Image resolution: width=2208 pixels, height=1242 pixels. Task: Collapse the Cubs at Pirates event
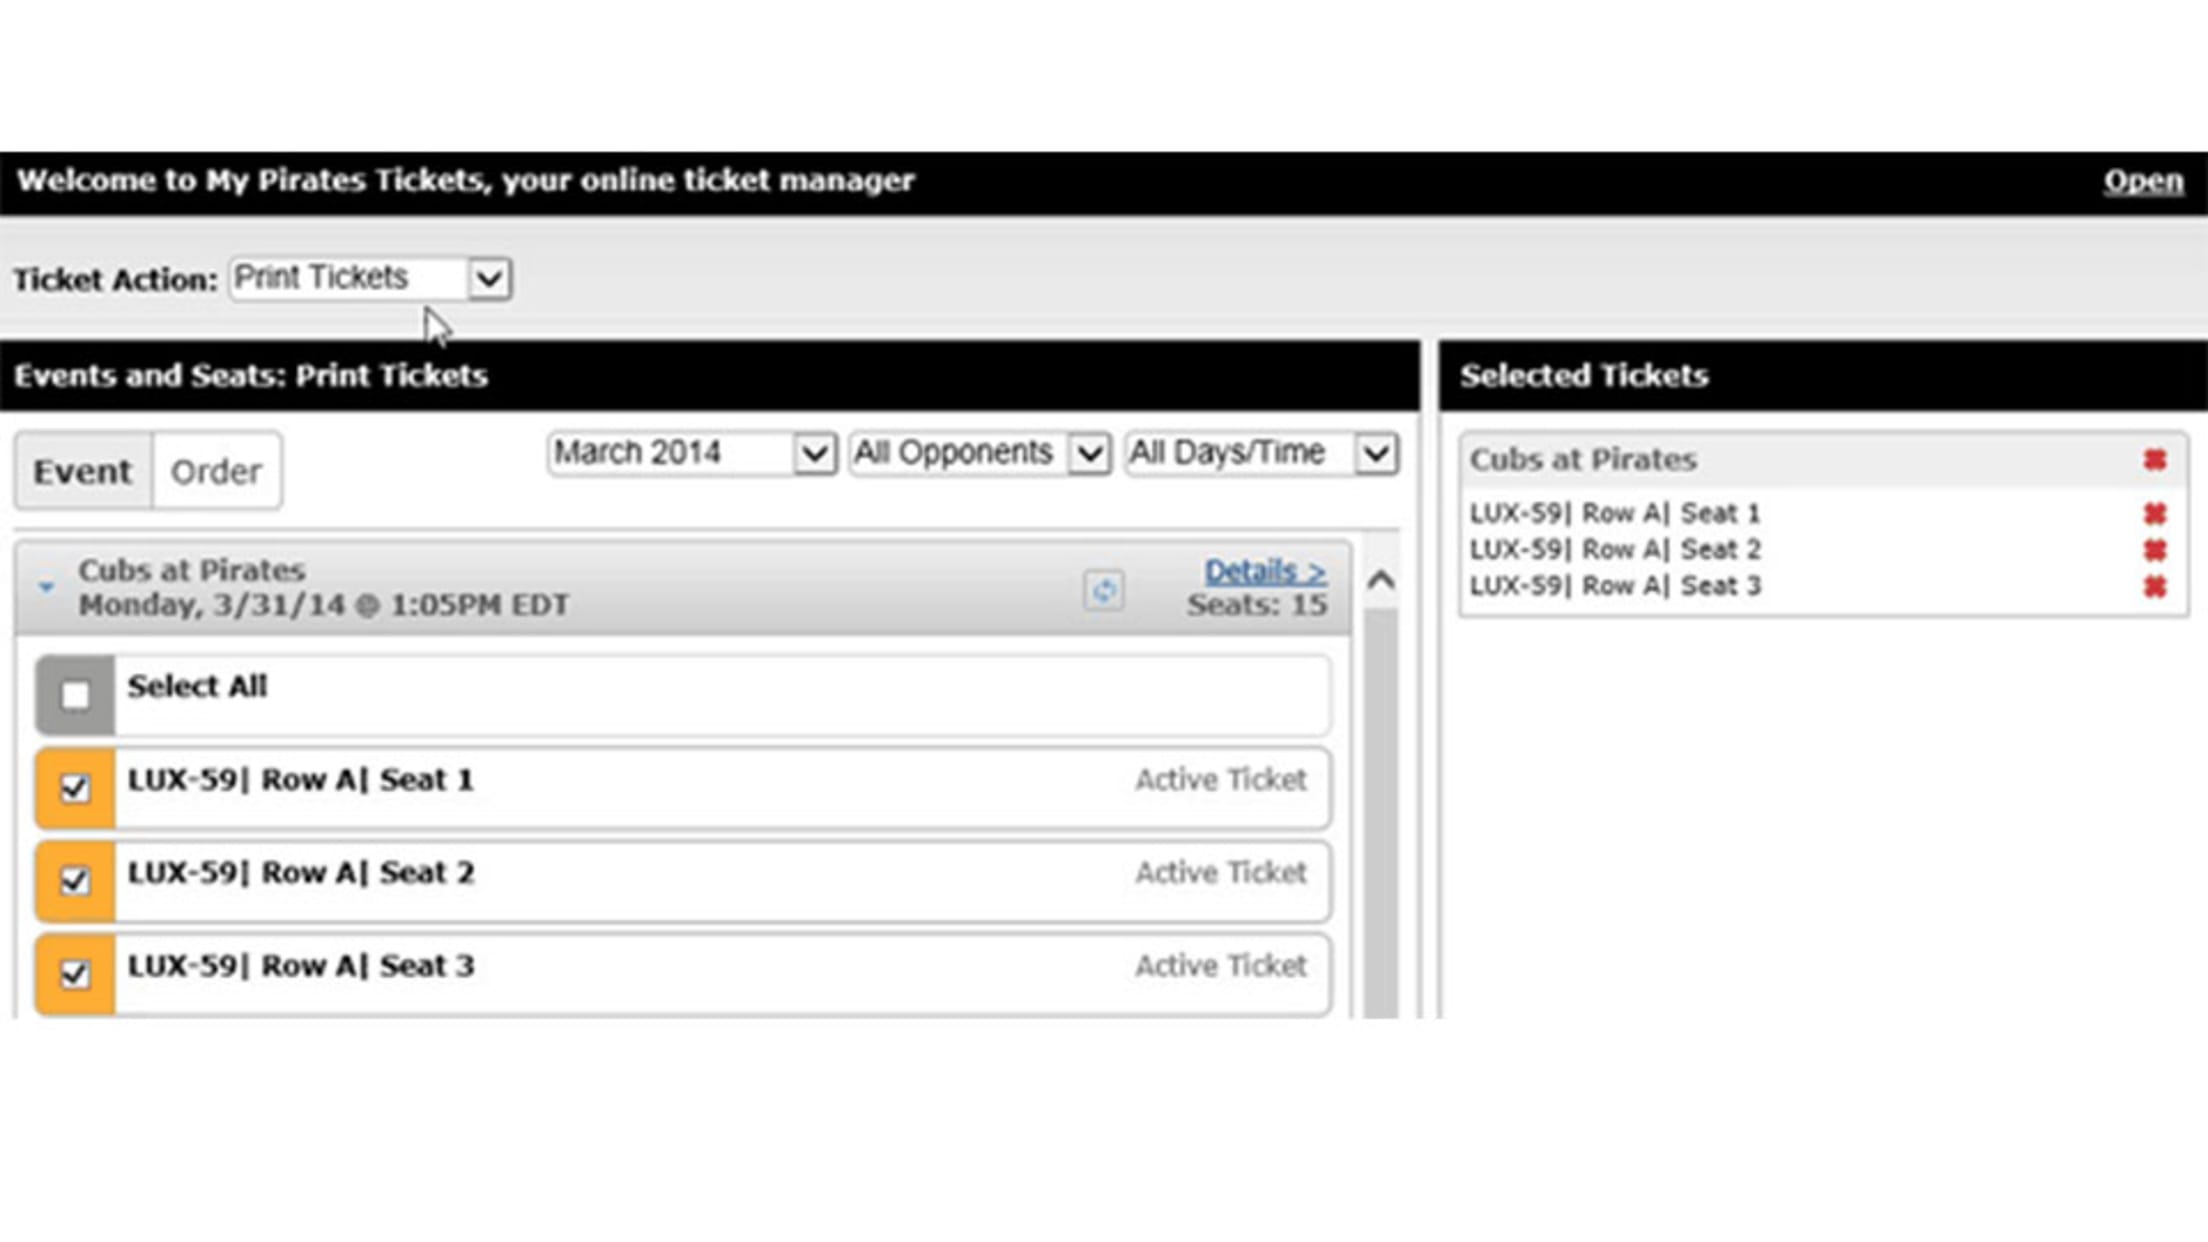pyautogui.click(x=46, y=588)
